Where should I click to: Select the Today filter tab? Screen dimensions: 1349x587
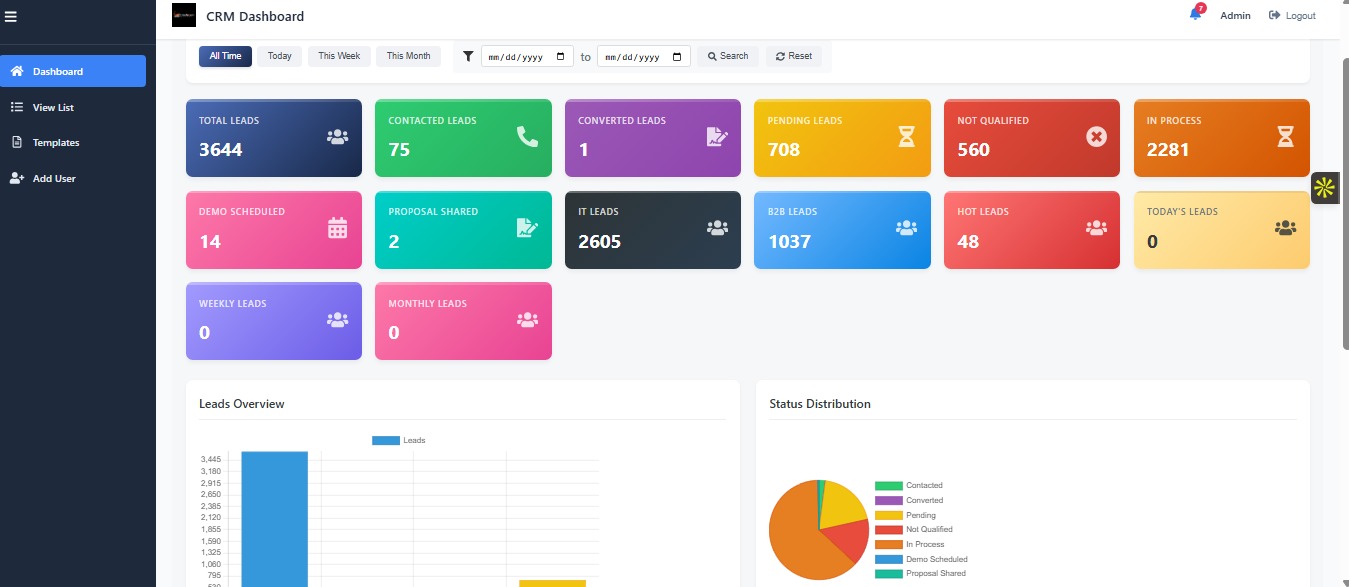coord(280,56)
